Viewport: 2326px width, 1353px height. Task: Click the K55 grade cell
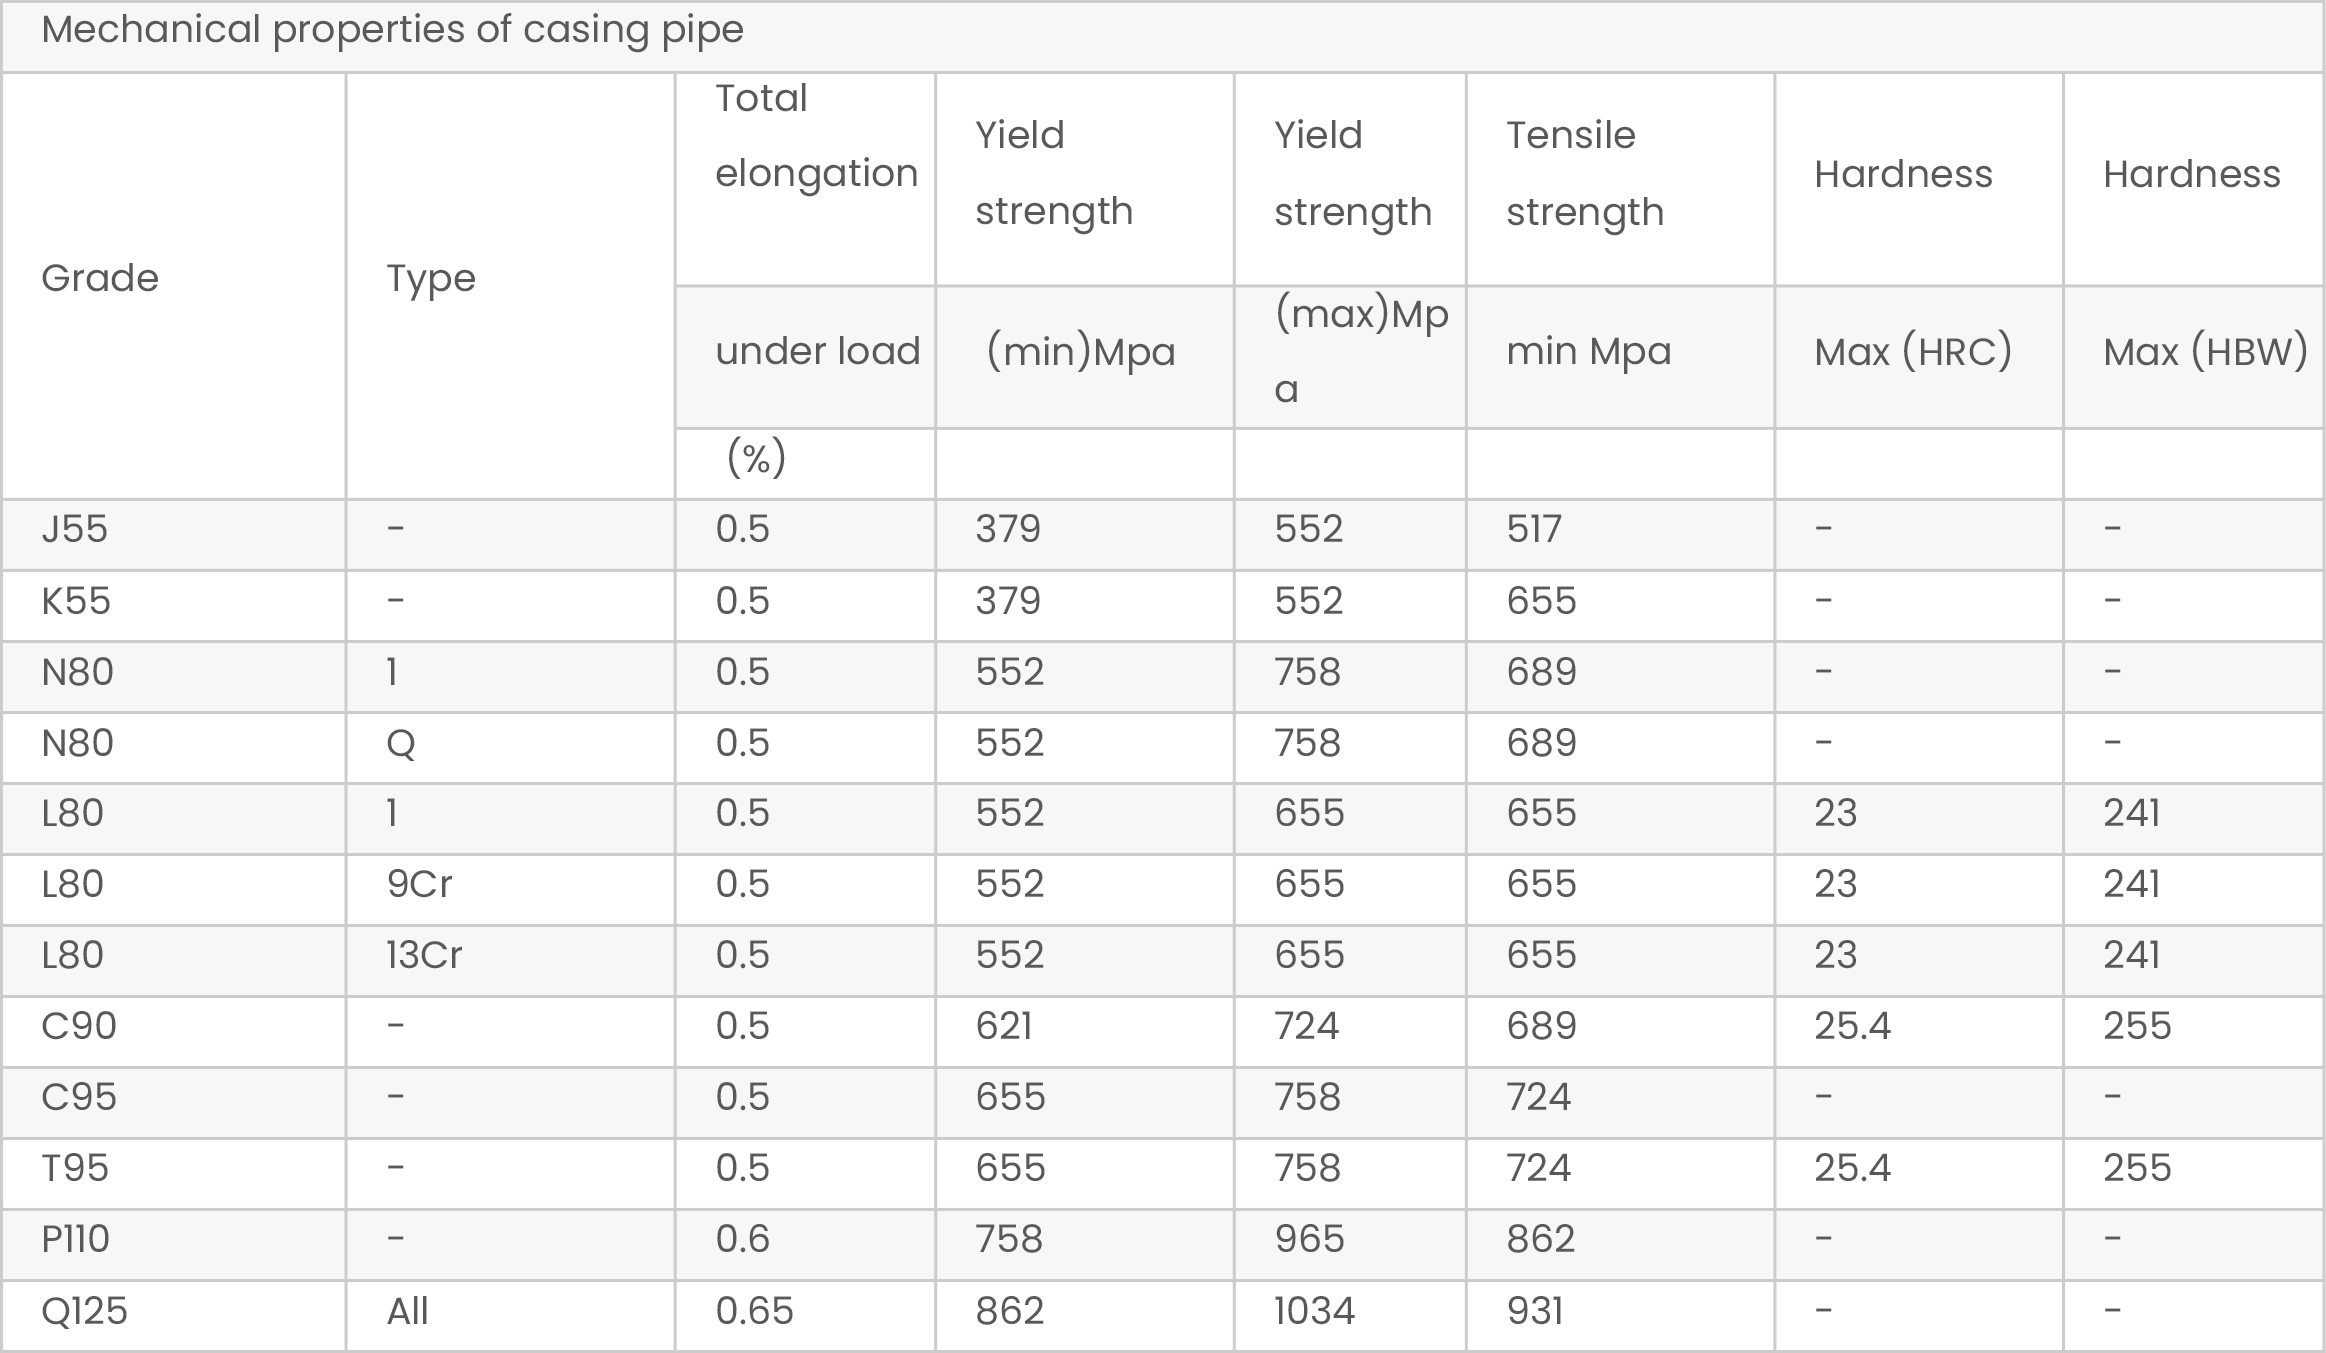click(x=76, y=601)
